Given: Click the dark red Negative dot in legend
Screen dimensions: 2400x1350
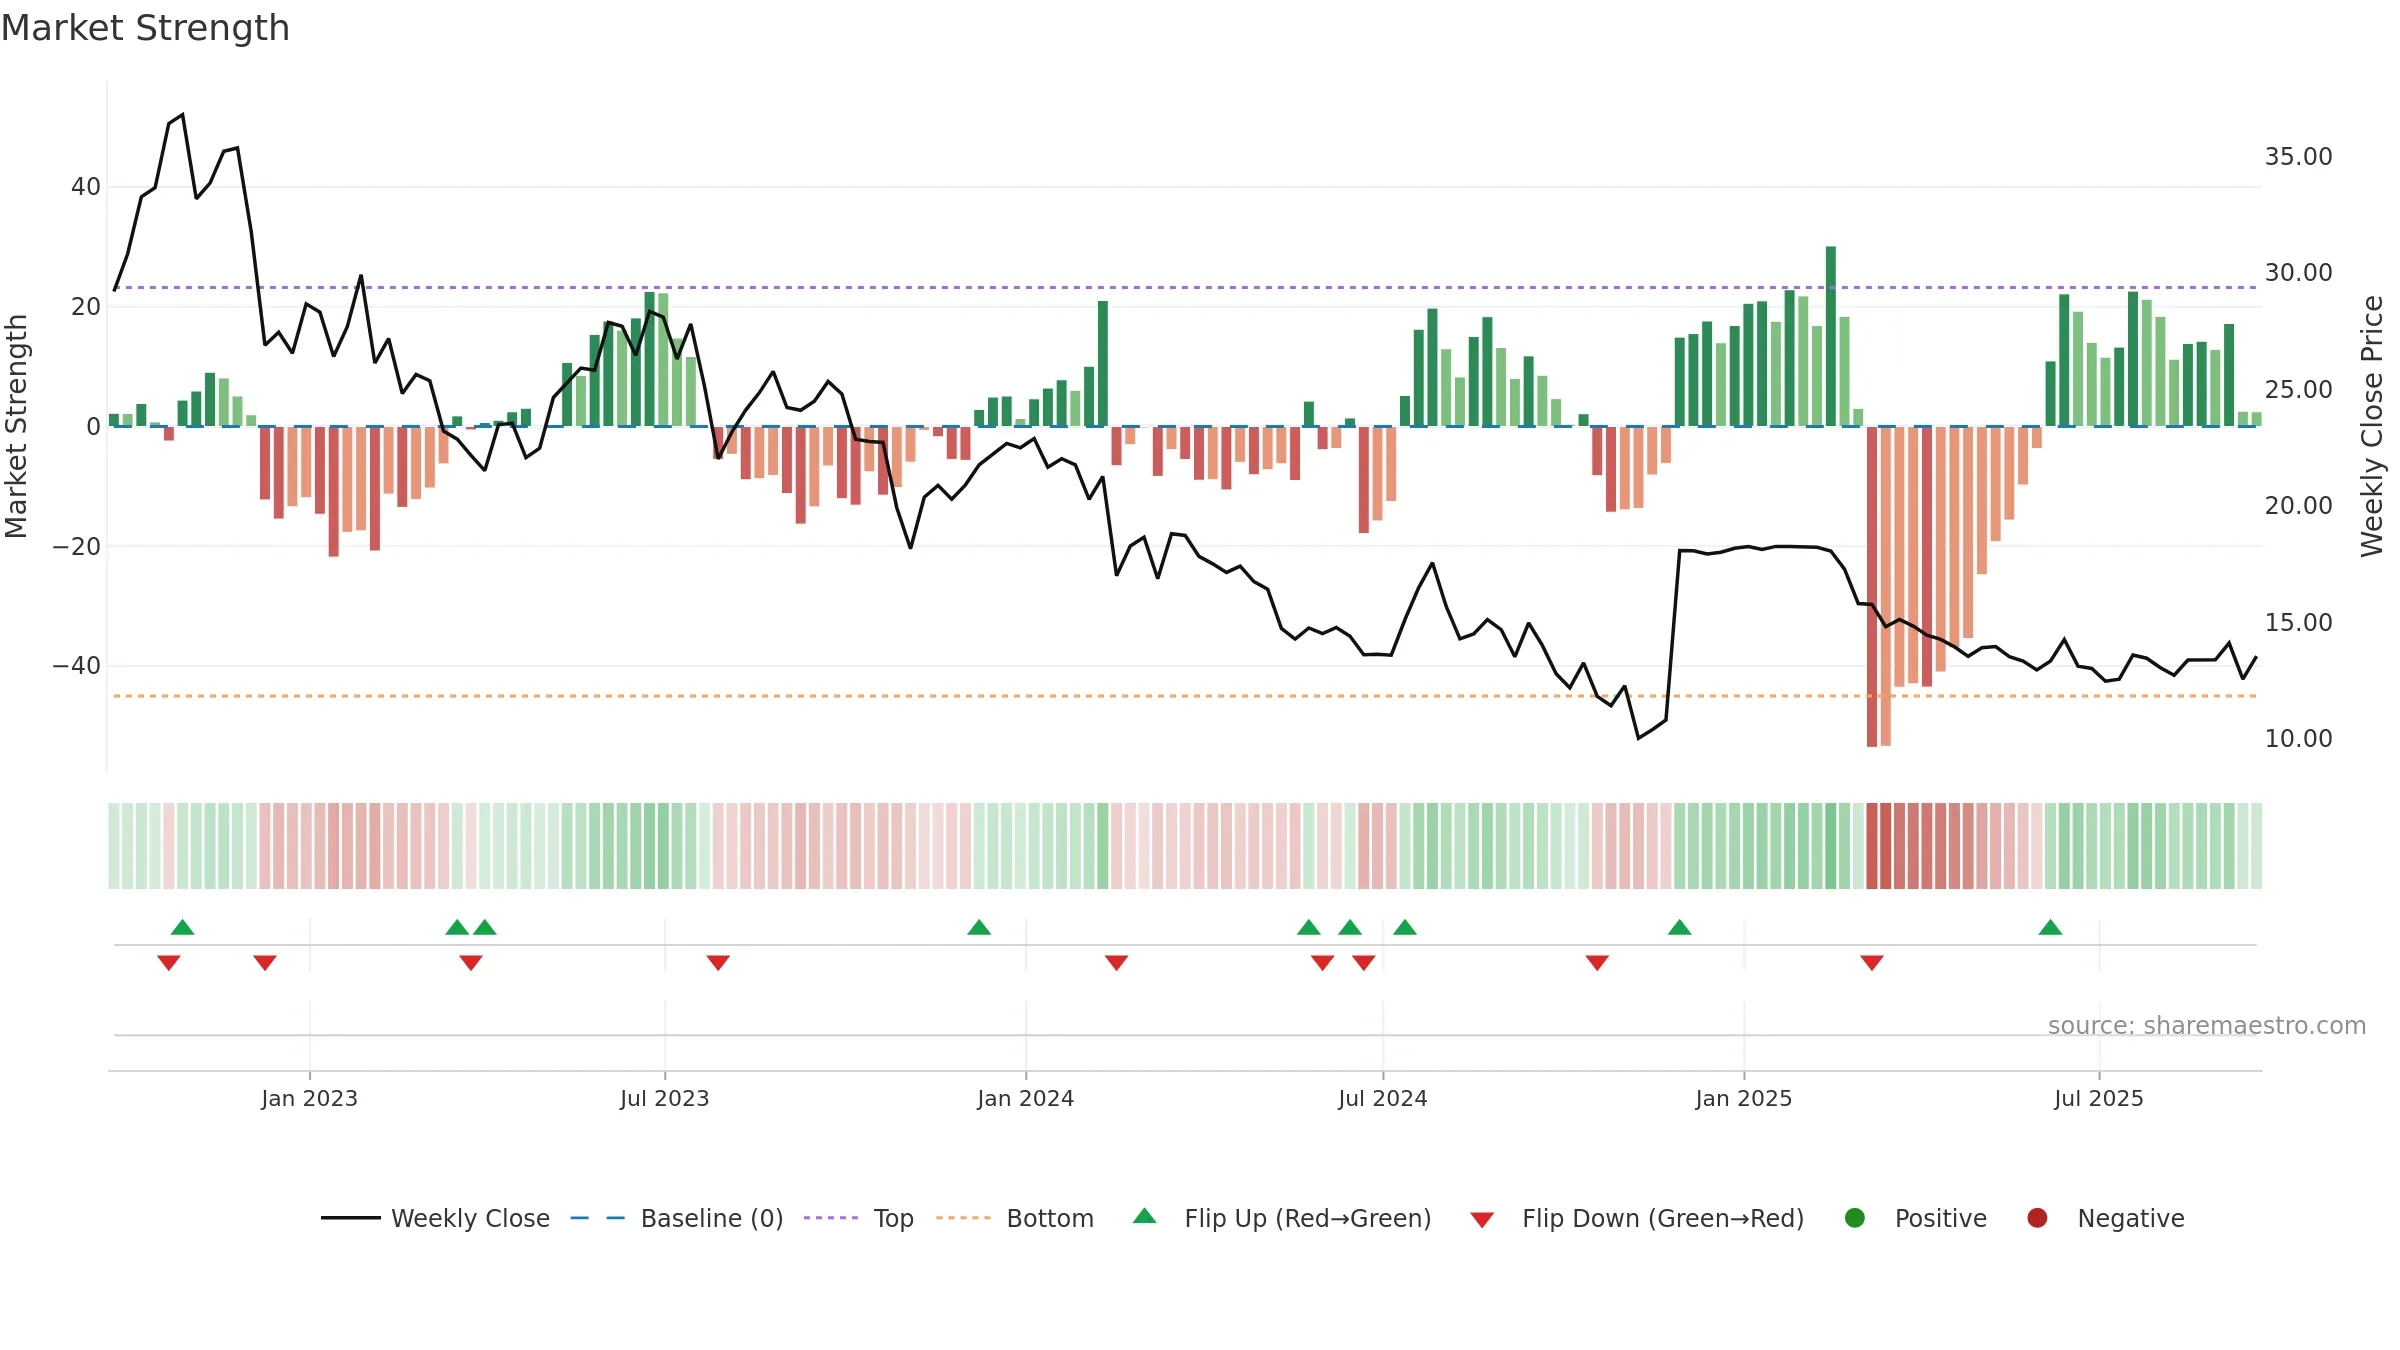Looking at the screenshot, I should (x=2037, y=1218).
